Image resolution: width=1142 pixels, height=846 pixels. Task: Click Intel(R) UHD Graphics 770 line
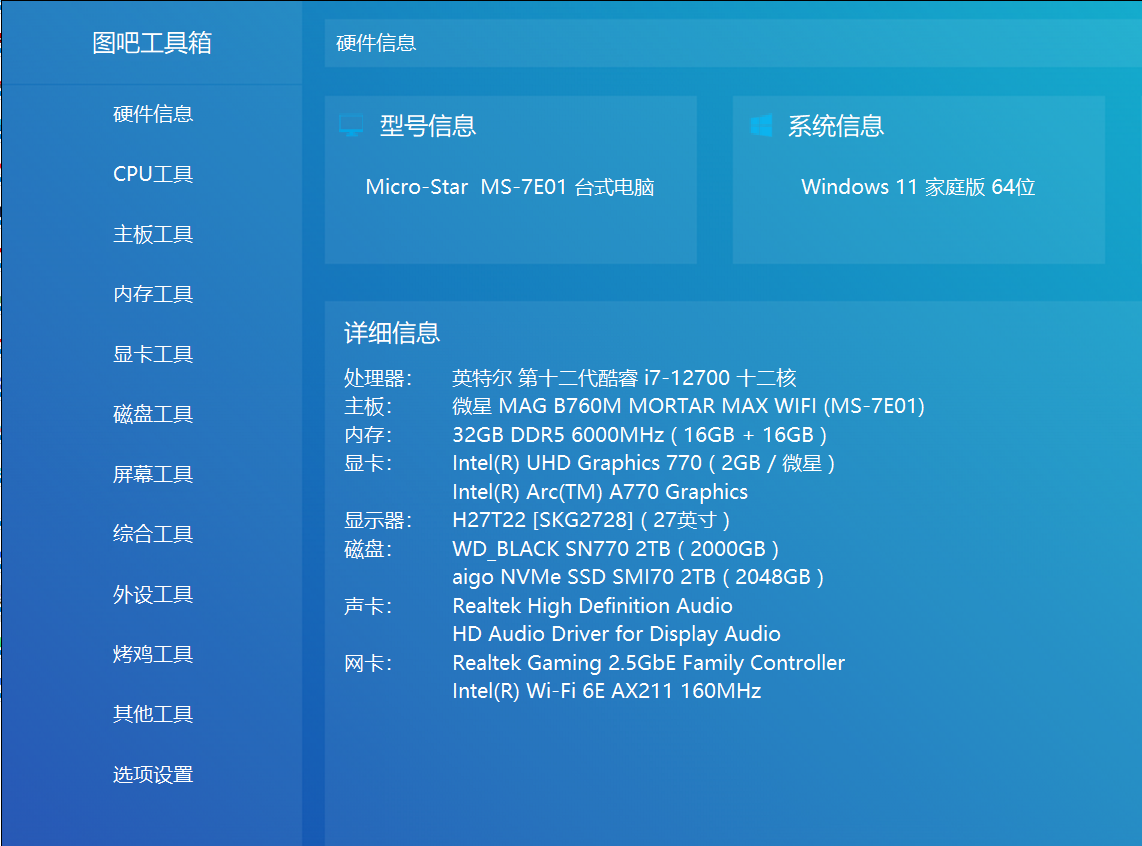click(644, 463)
